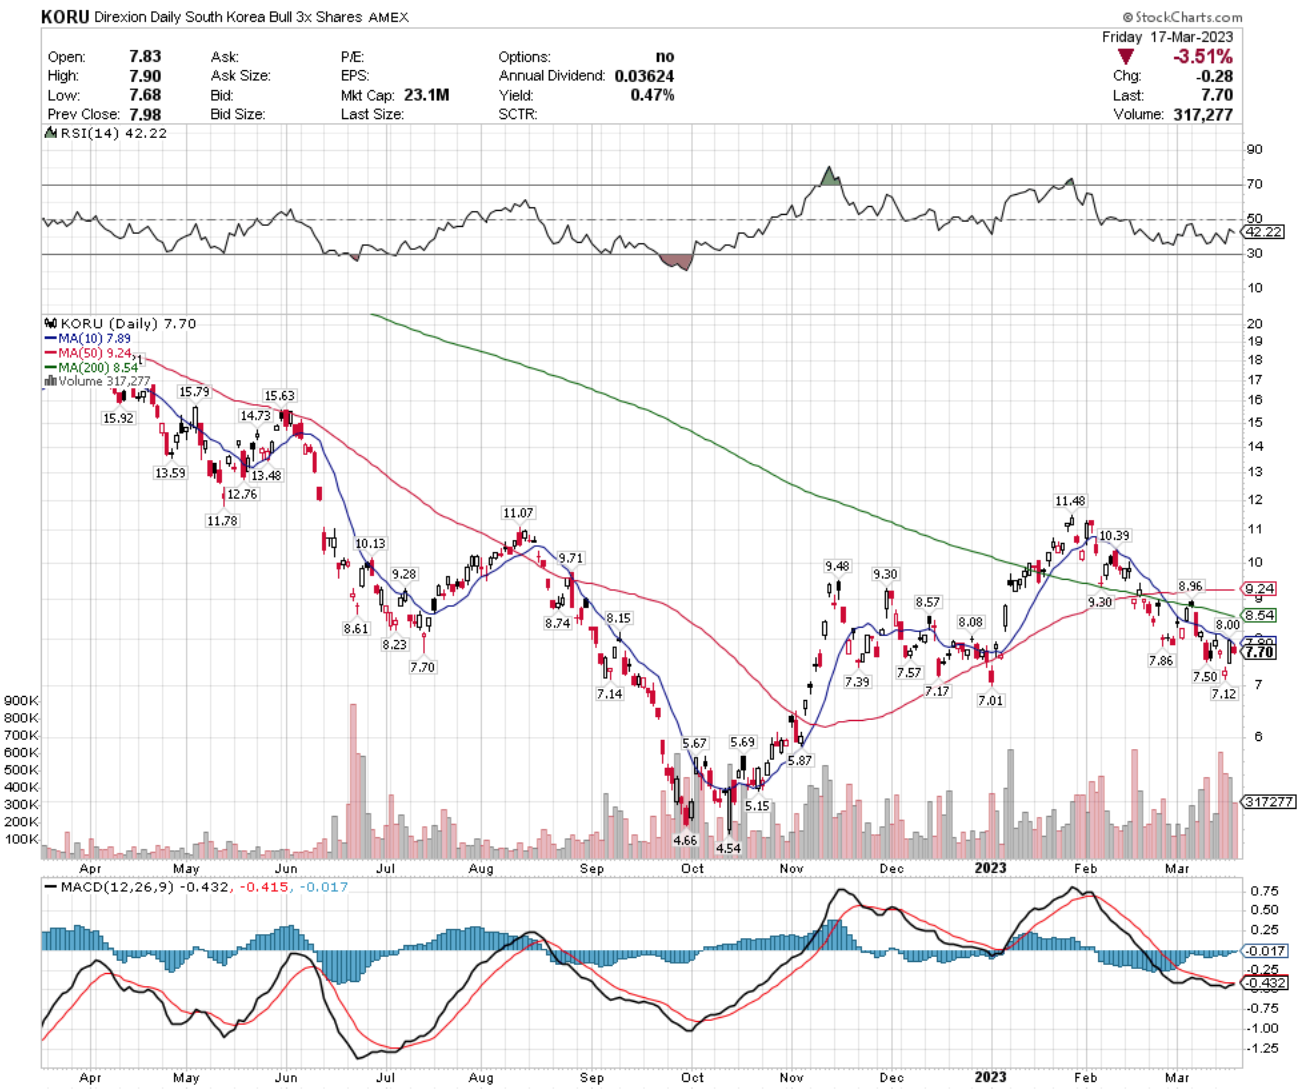The image size is (1308, 1092).
Task: Click the 10.39 February annotation
Action: pyautogui.click(x=1114, y=536)
